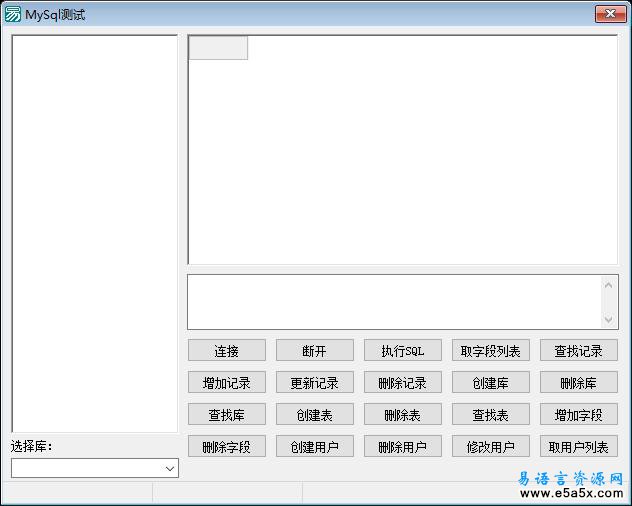Click the 查找记录 button
Screen dimensions: 632x506
[x=578, y=350]
